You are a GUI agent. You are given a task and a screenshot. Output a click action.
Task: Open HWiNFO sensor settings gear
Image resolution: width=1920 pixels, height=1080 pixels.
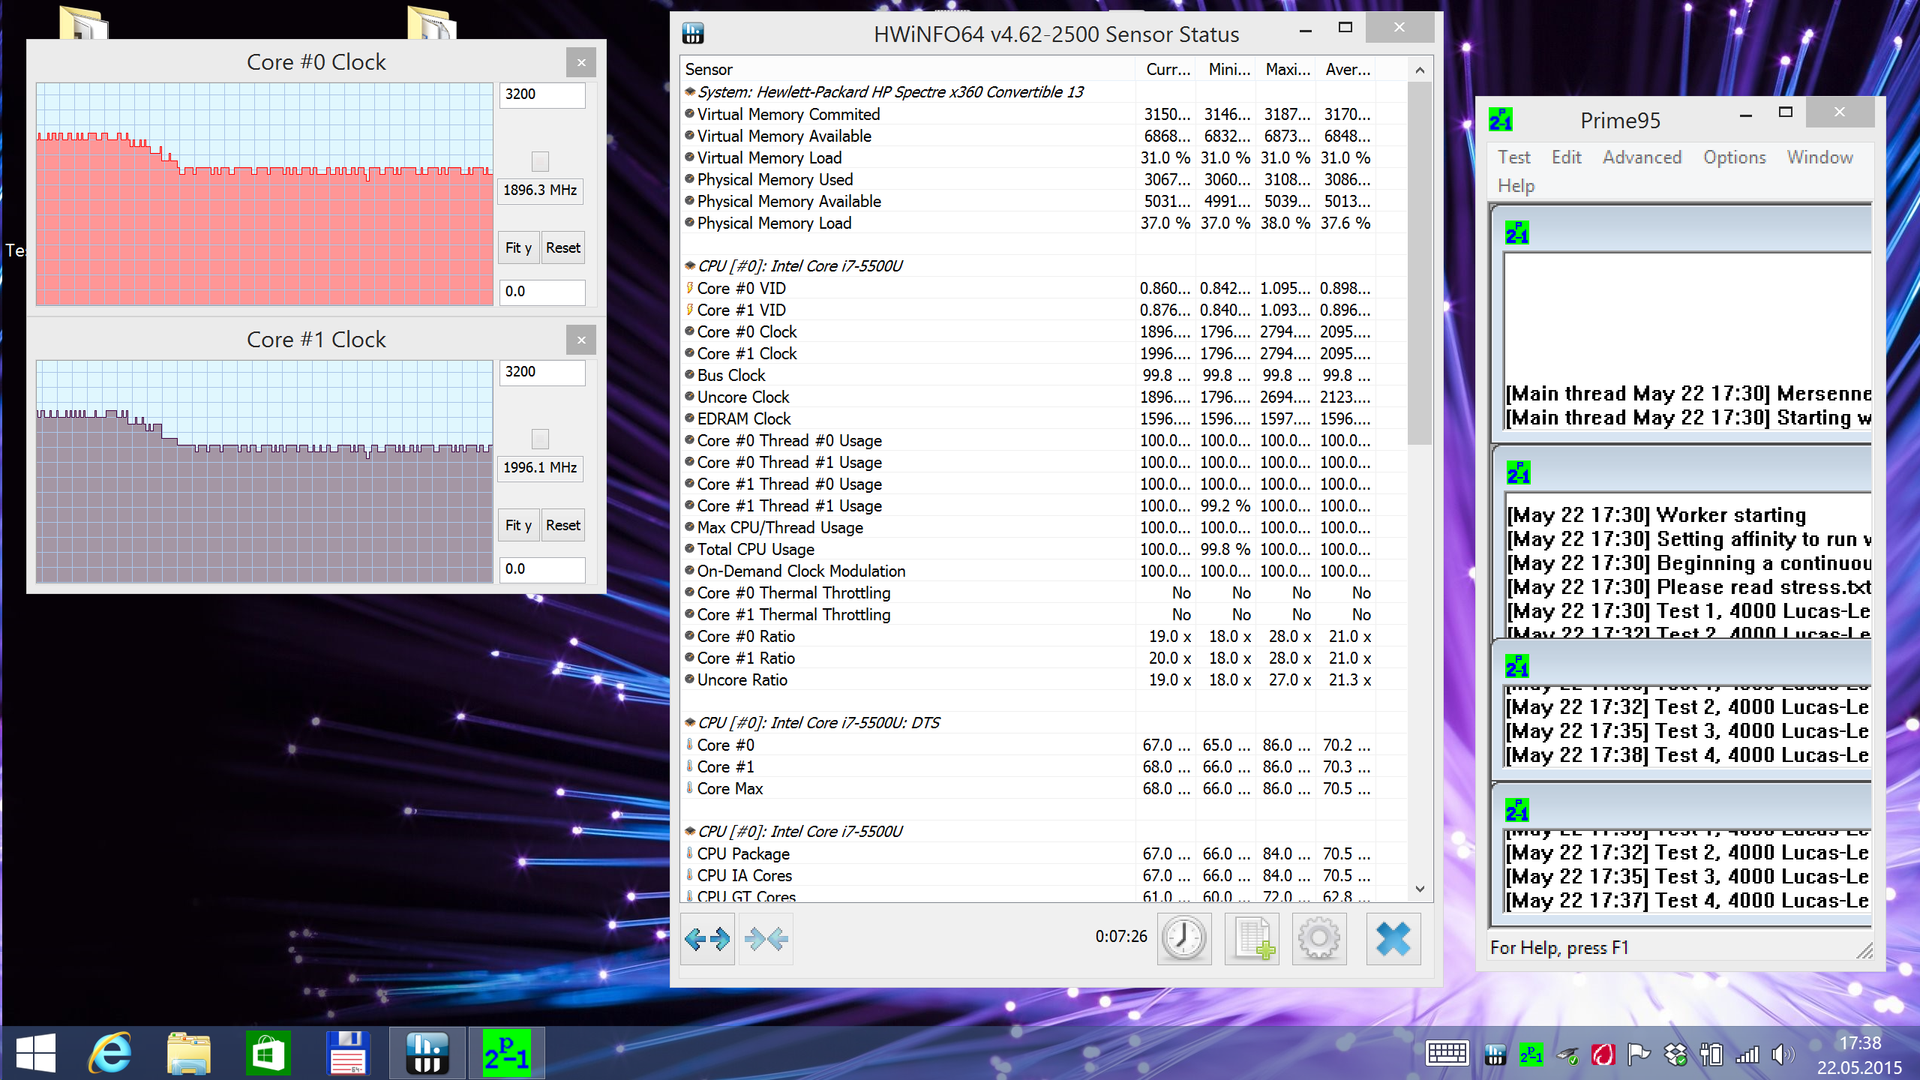(x=1319, y=939)
